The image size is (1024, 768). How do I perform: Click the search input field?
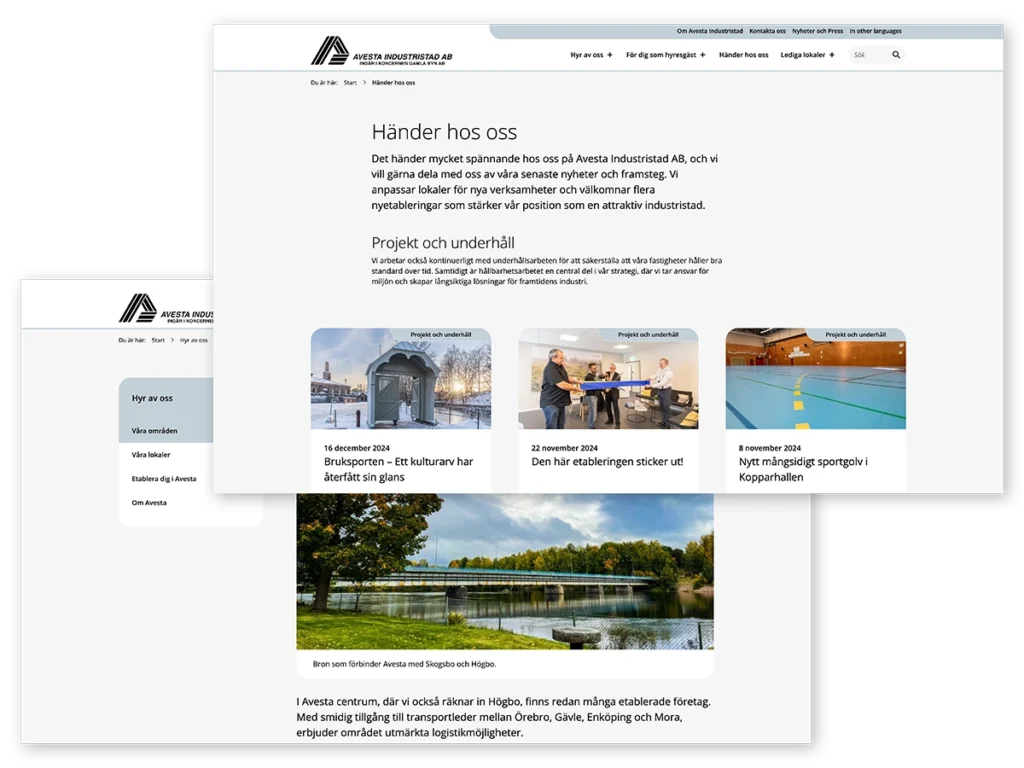click(863, 55)
